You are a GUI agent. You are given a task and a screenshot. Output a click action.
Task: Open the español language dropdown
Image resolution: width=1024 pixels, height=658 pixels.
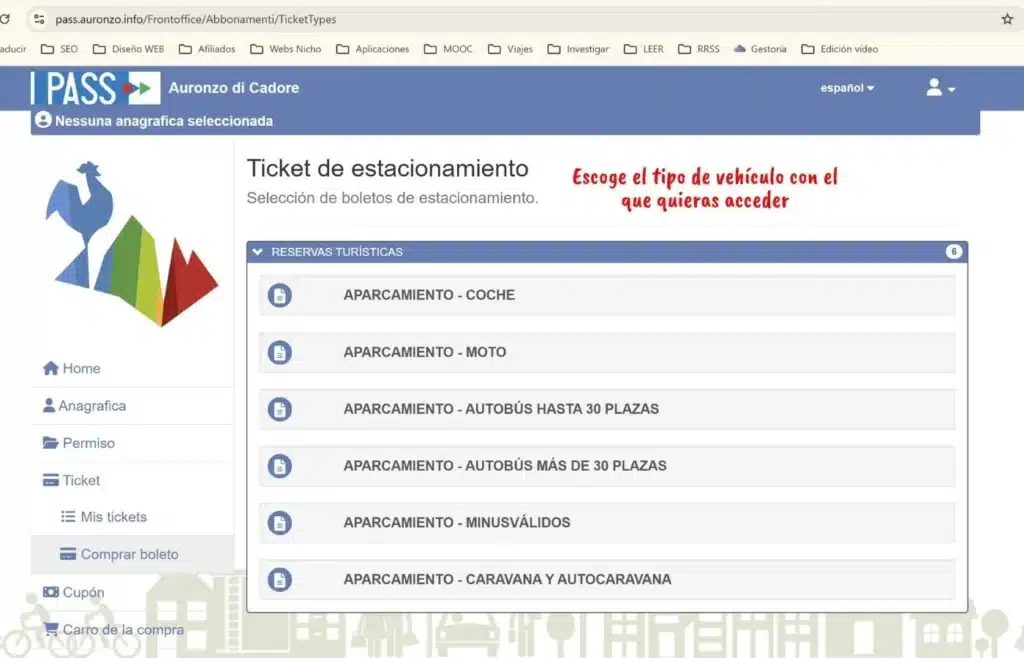coord(847,88)
